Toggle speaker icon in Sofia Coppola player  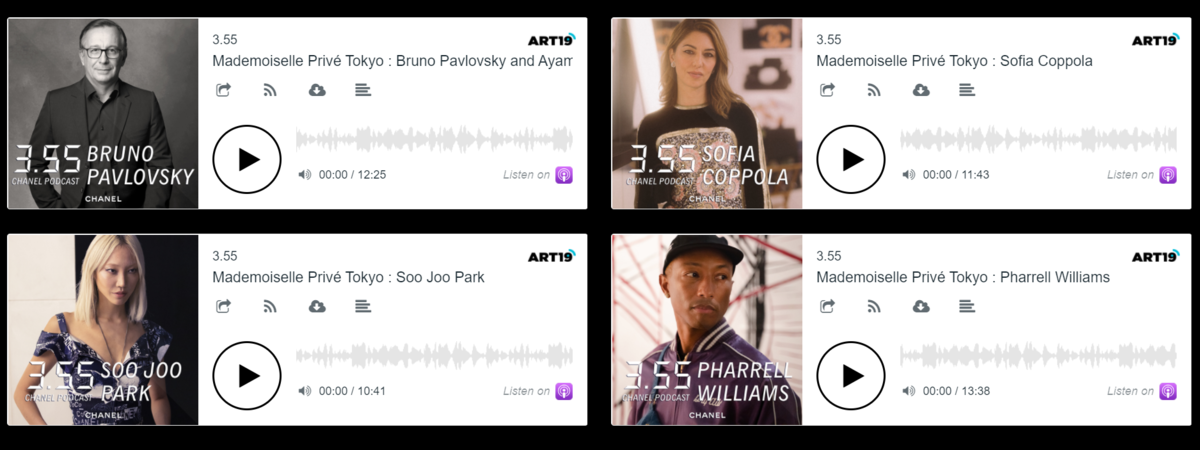909,174
